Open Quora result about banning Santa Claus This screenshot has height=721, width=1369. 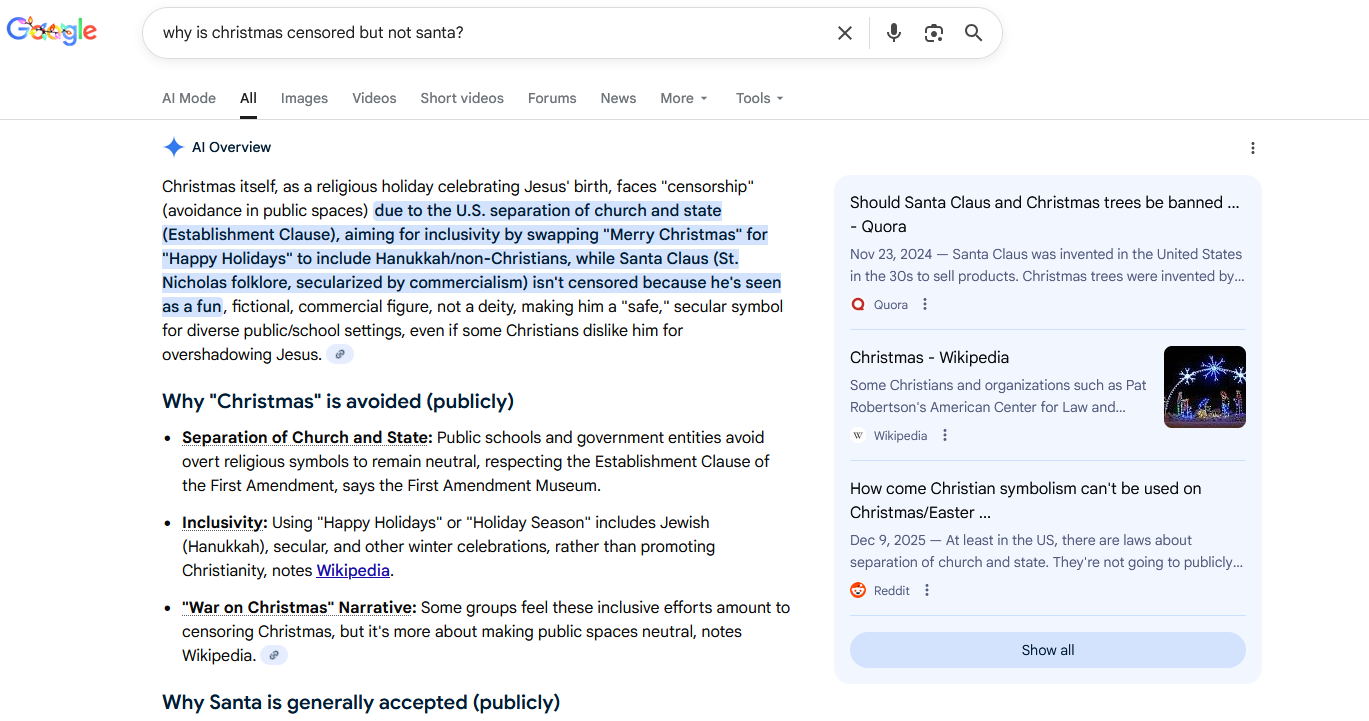point(1046,214)
